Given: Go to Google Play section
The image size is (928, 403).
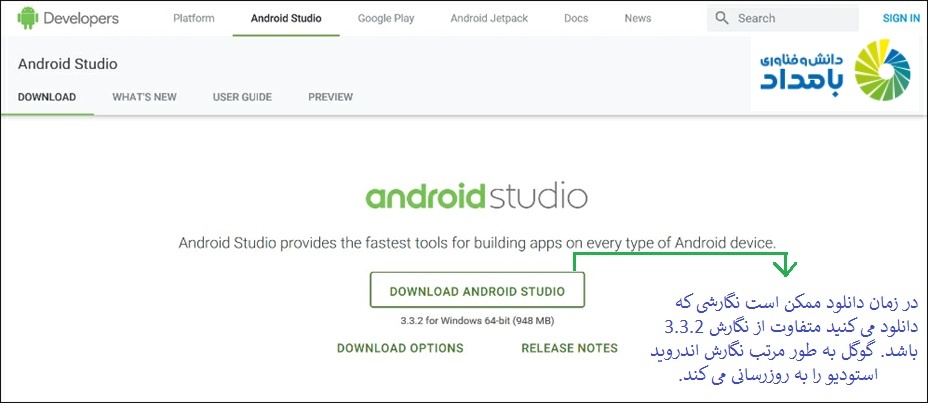Looking at the screenshot, I should pyautogui.click(x=386, y=18).
